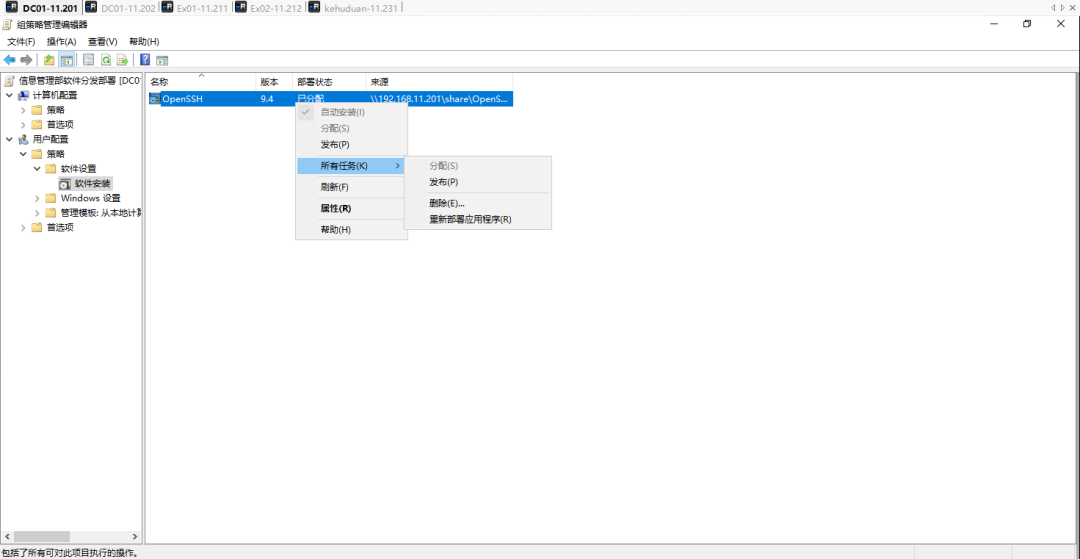
Task: Choose 帮助(H) in the context menu
Action: tap(351, 230)
